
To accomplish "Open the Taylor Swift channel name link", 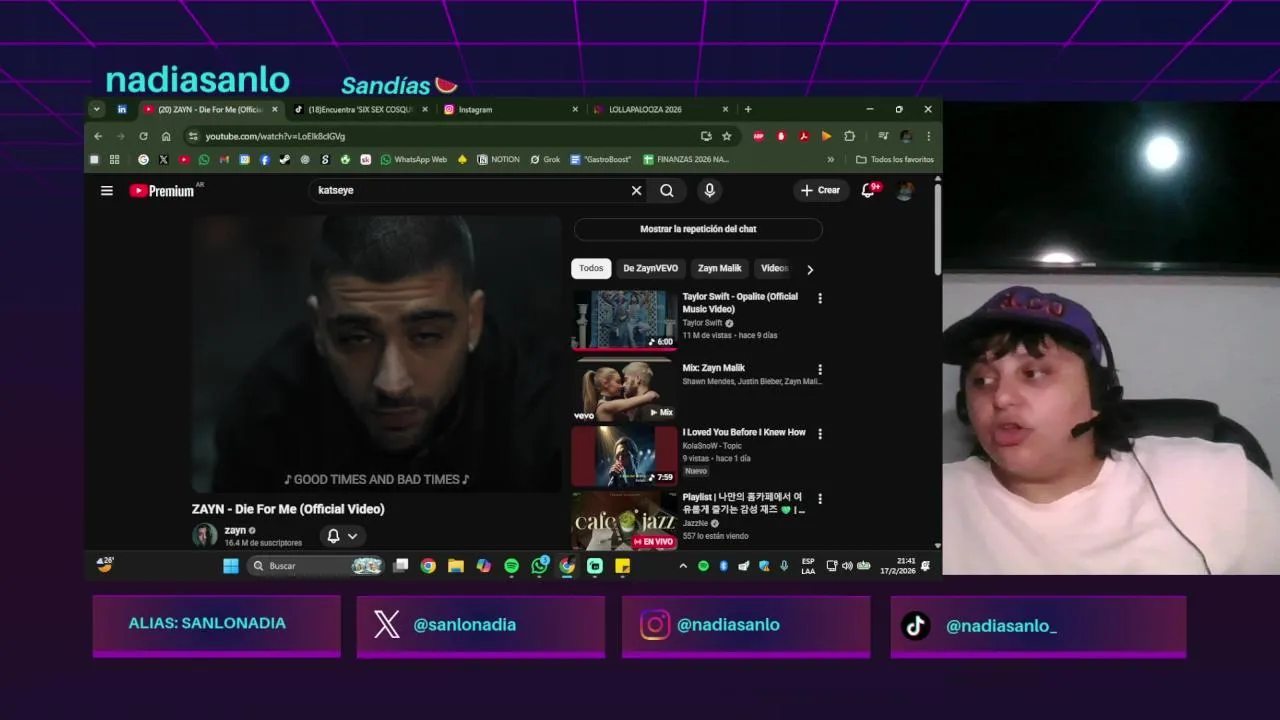I will click(x=702, y=323).
